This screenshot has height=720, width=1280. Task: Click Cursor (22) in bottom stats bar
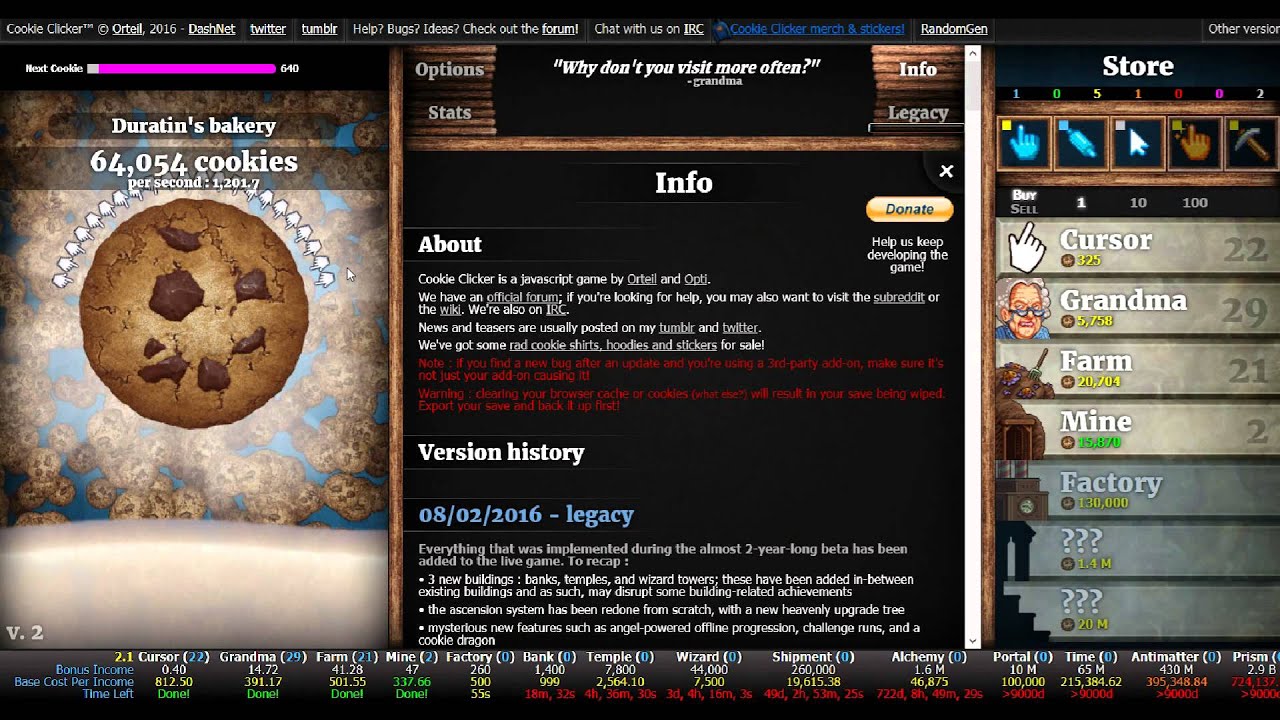point(173,657)
